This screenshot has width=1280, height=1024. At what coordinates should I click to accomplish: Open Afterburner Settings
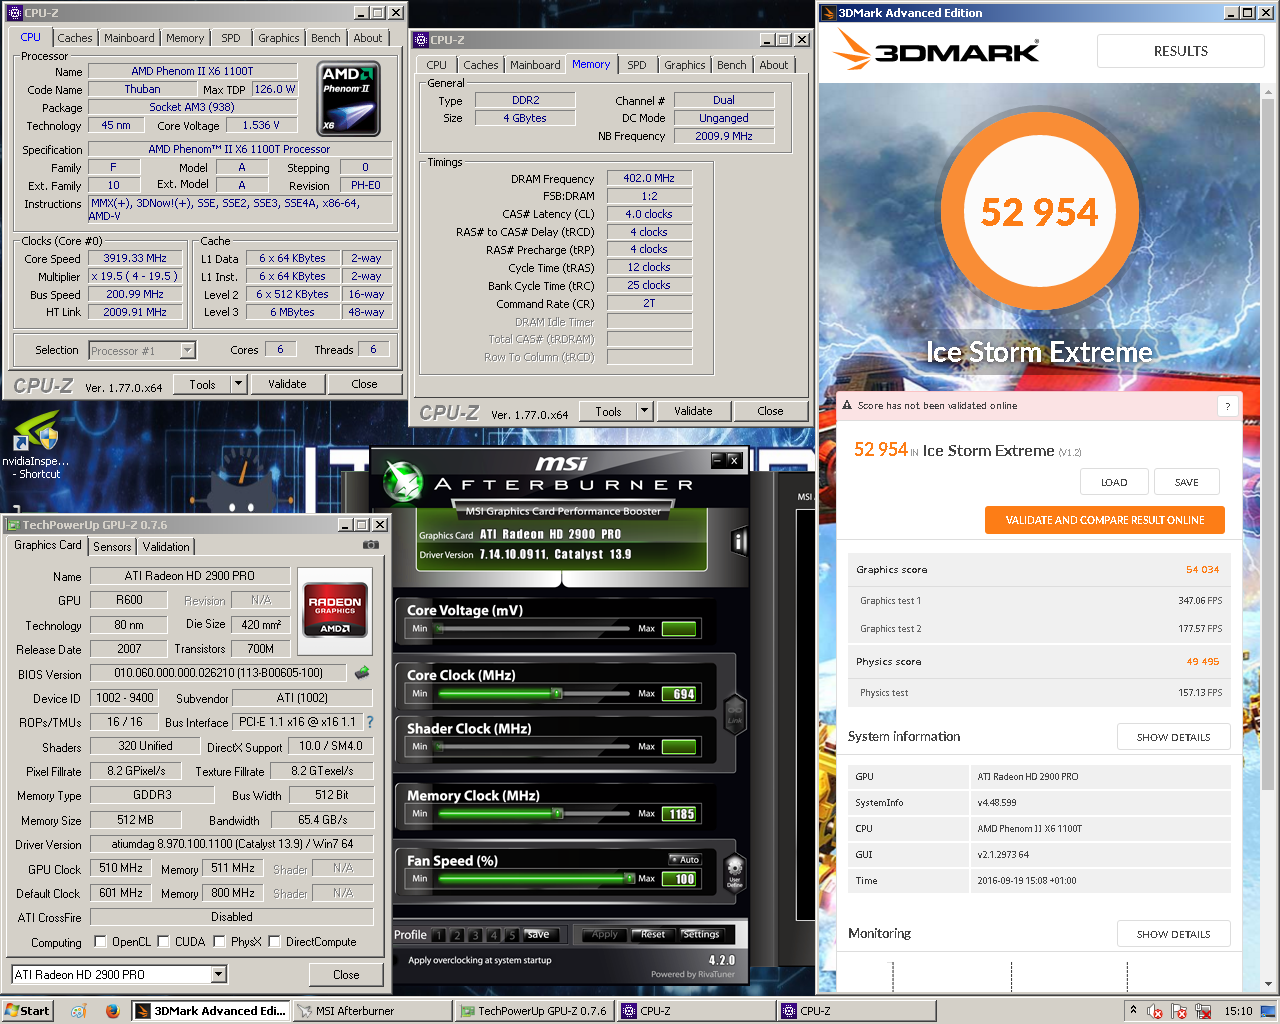701,935
